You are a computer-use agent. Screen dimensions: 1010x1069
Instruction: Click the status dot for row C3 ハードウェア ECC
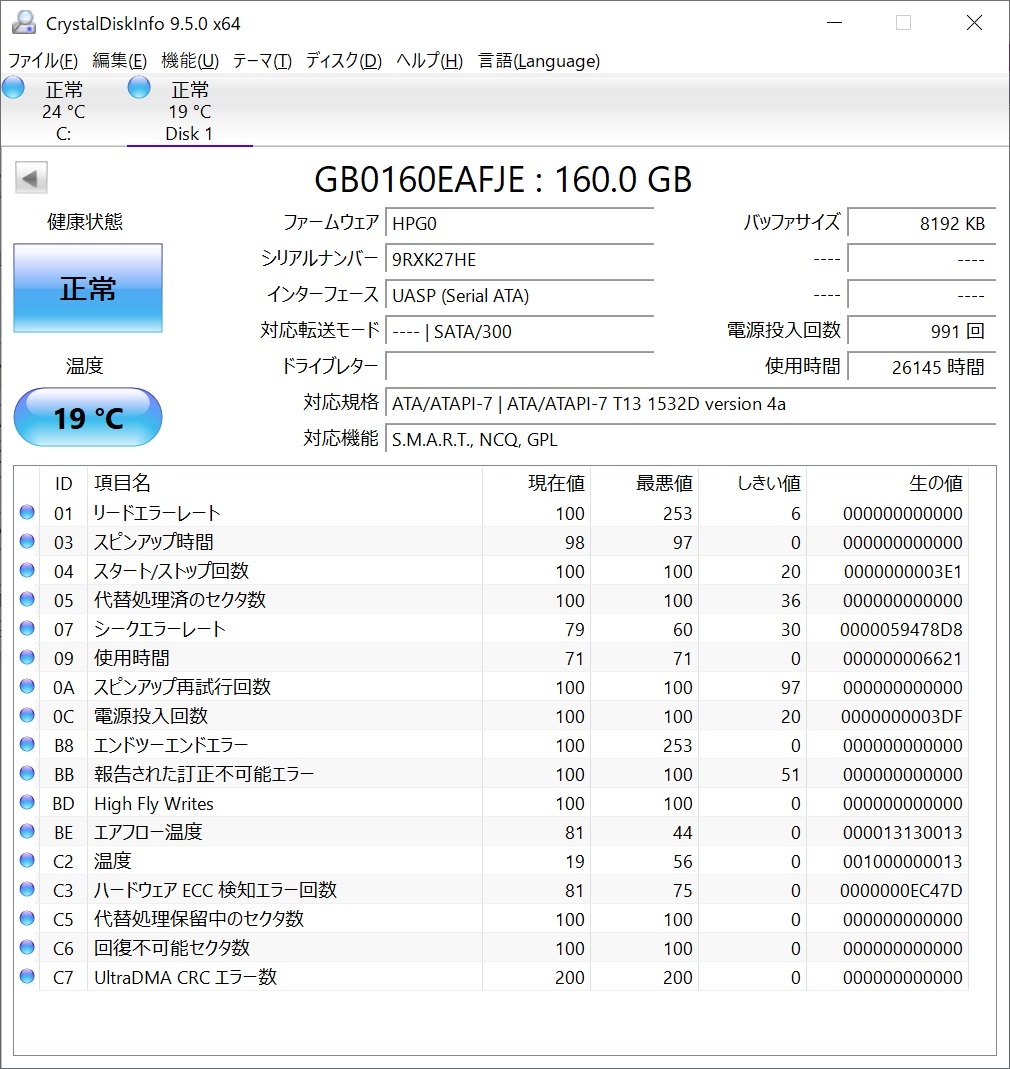point(27,890)
